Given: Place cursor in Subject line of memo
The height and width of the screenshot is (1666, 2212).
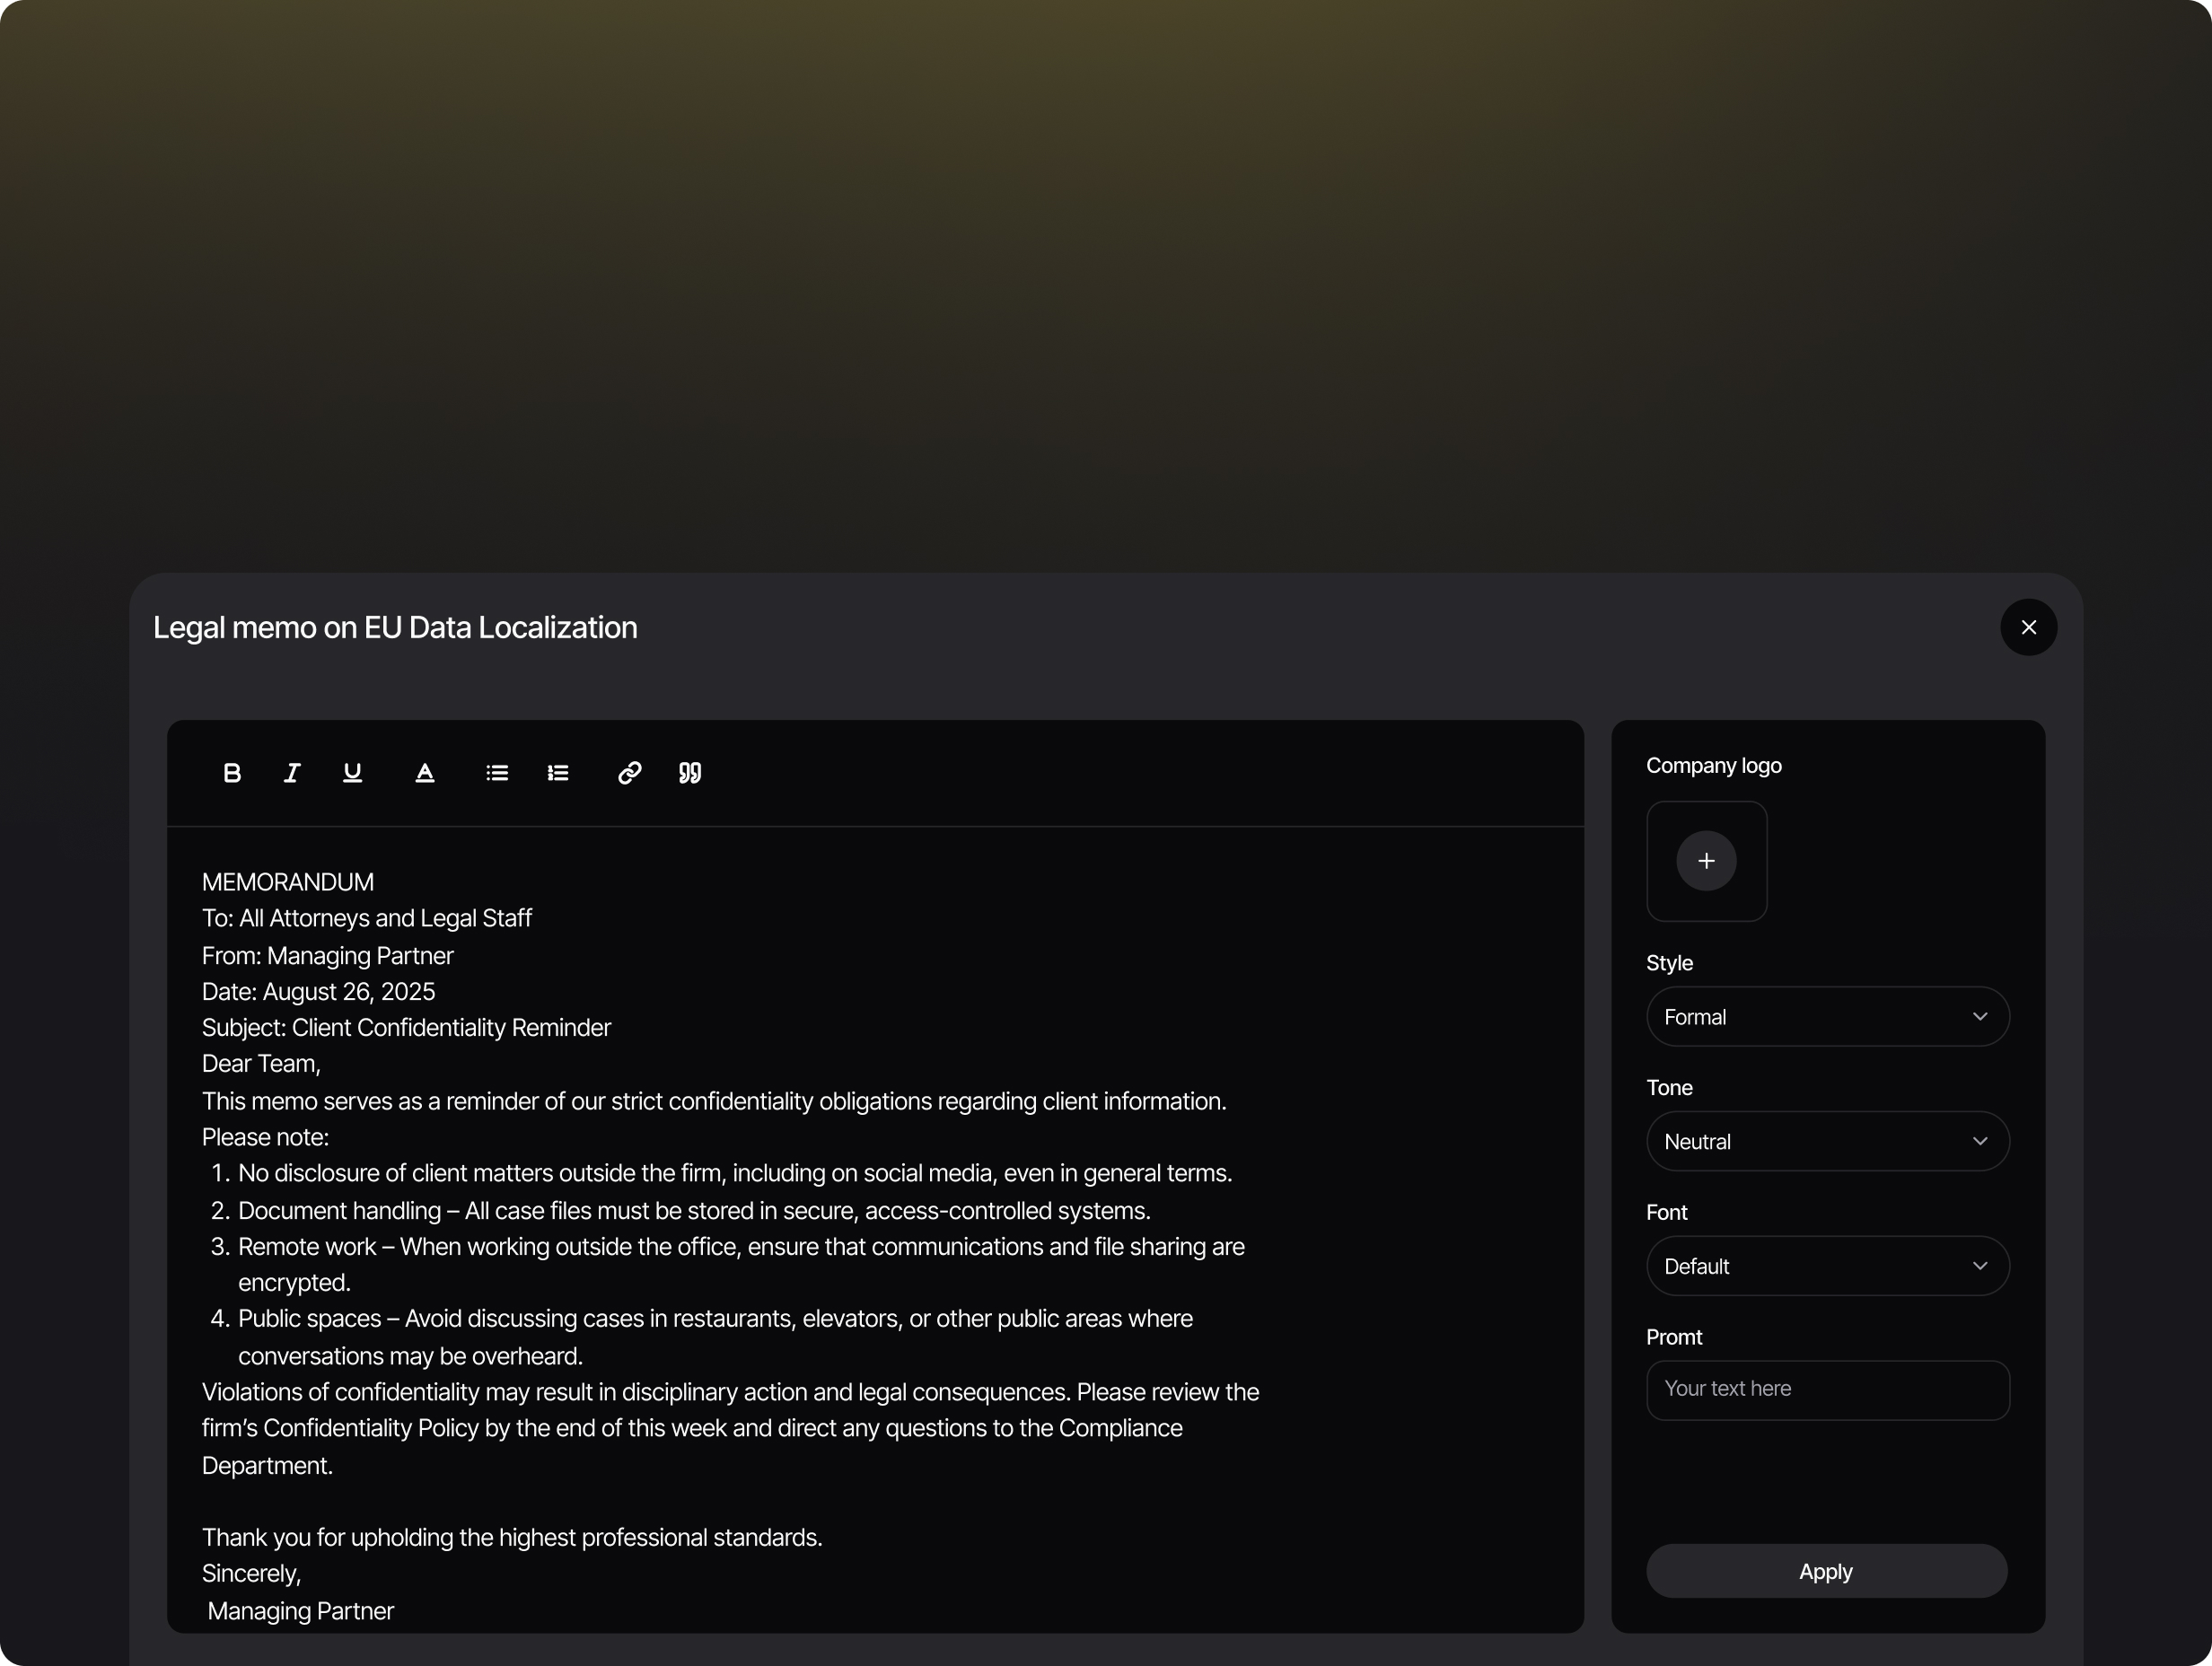Looking at the screenshot, I should click(406, 1028).
